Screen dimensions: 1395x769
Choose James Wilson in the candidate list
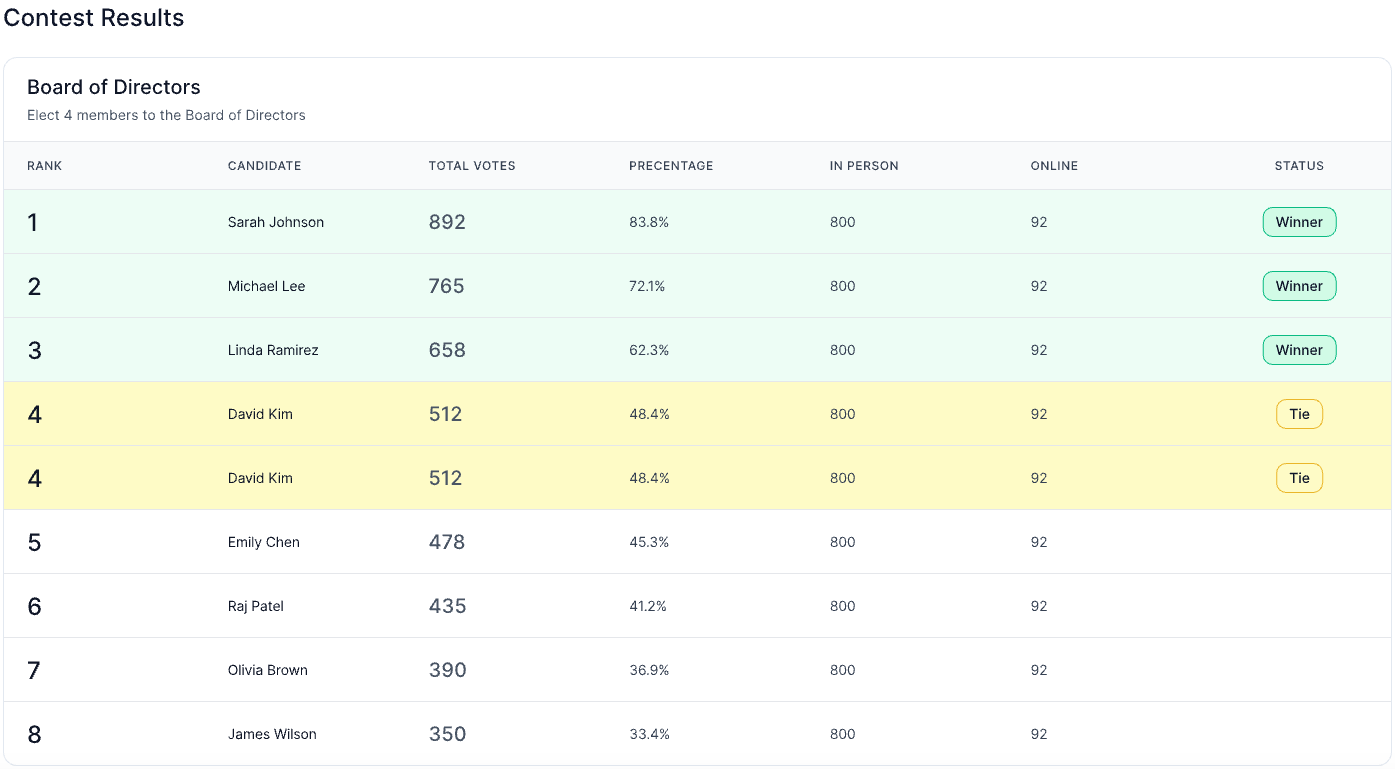[x=272, y=734]
